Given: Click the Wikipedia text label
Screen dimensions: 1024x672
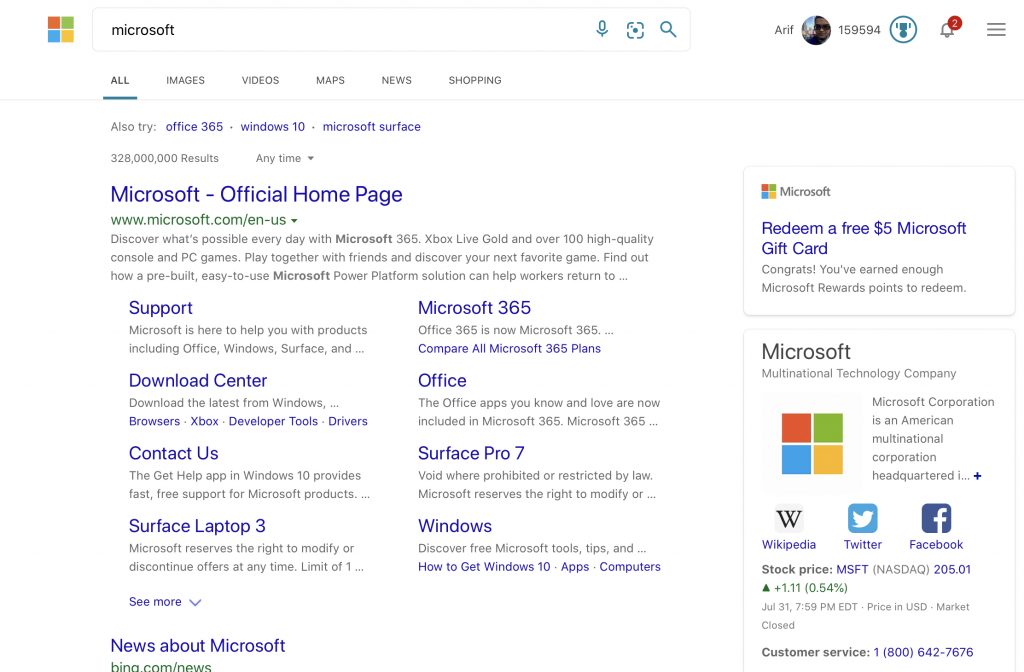Looking at the screenshot, I should [x=789, y=545].
